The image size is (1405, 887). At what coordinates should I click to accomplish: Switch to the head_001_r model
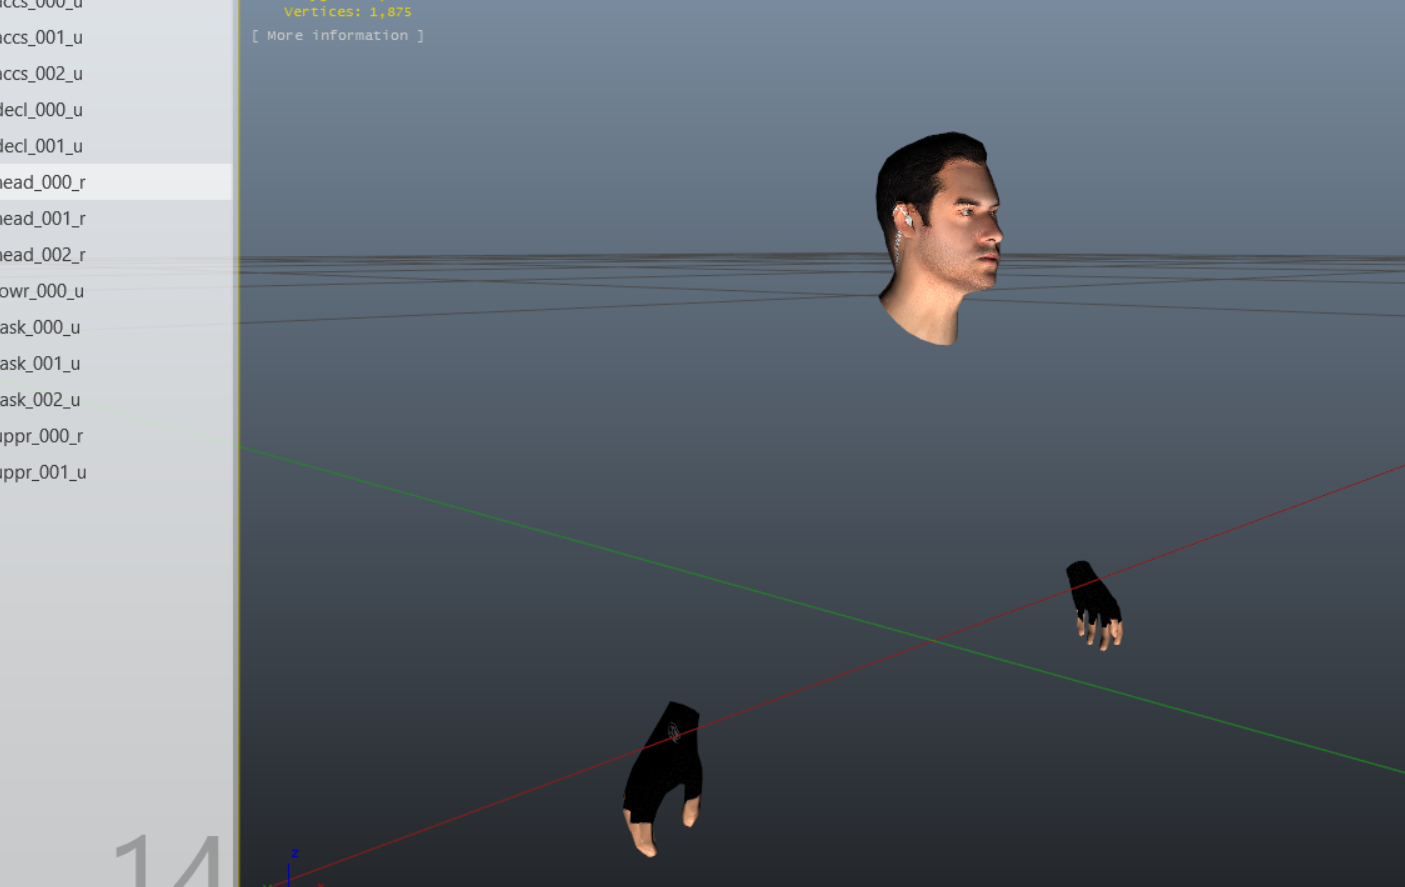pos(44,218)
